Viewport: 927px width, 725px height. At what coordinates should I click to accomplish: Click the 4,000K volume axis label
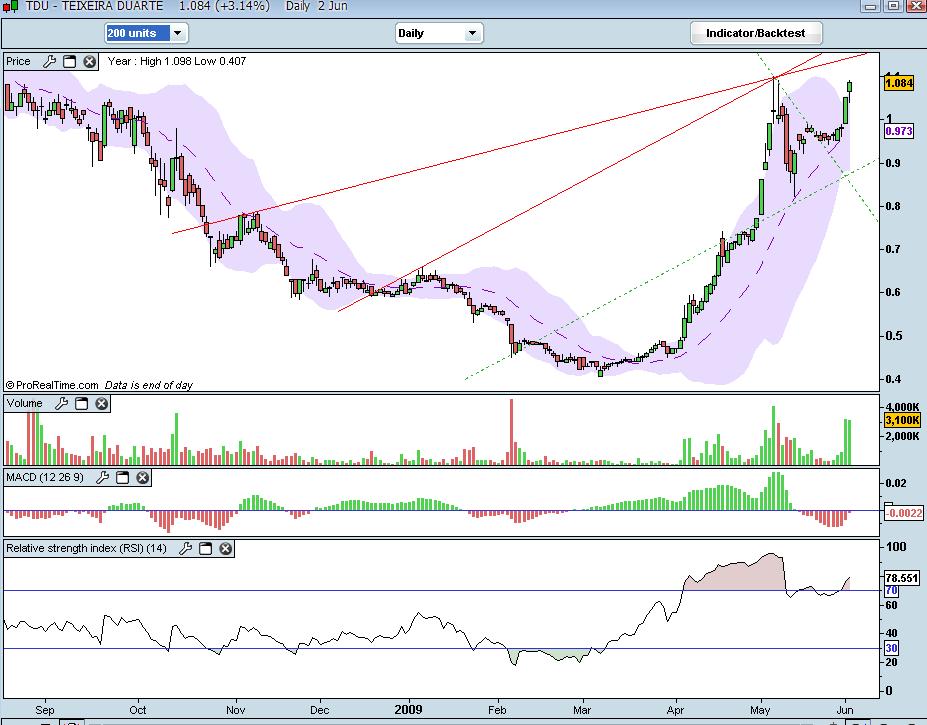click(903, 407)
